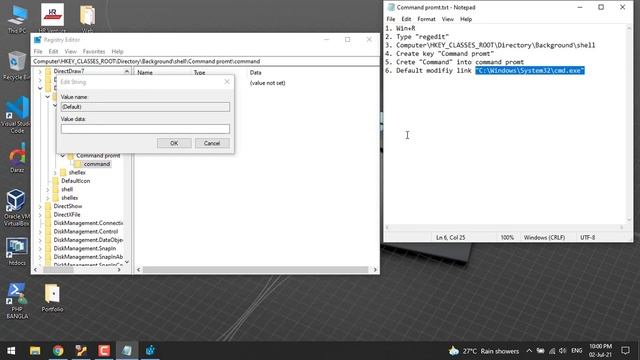The width and height of the screenshot is (640, 360).
Task: Close the Edit String dialog
Action: 227,82
